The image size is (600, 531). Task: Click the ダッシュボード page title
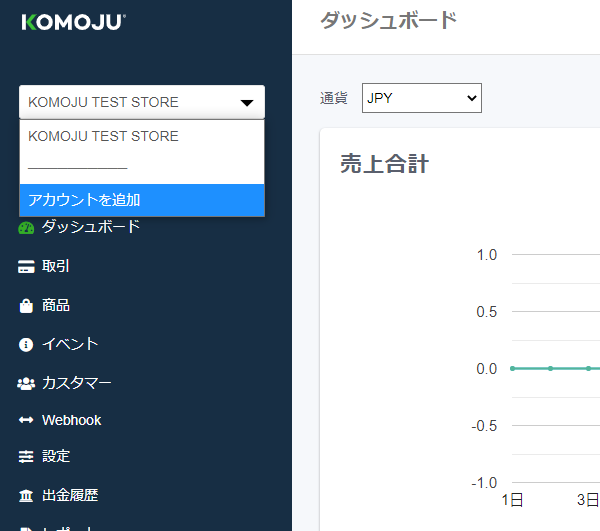click(x=388, y=21)
